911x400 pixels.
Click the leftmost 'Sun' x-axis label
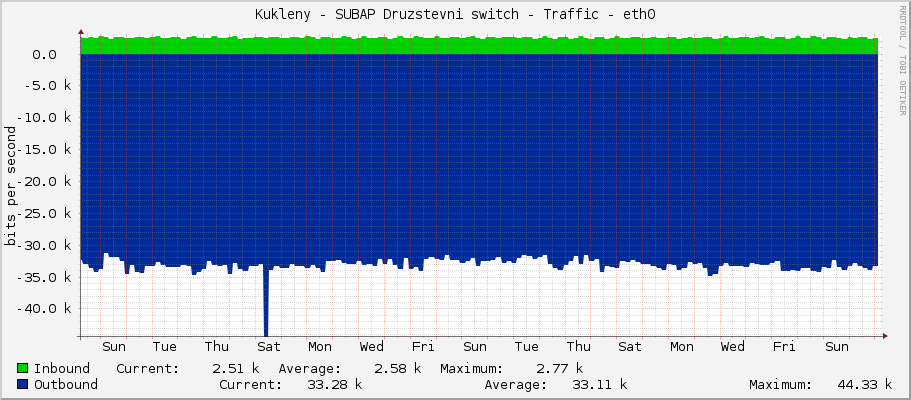point(113,347)
